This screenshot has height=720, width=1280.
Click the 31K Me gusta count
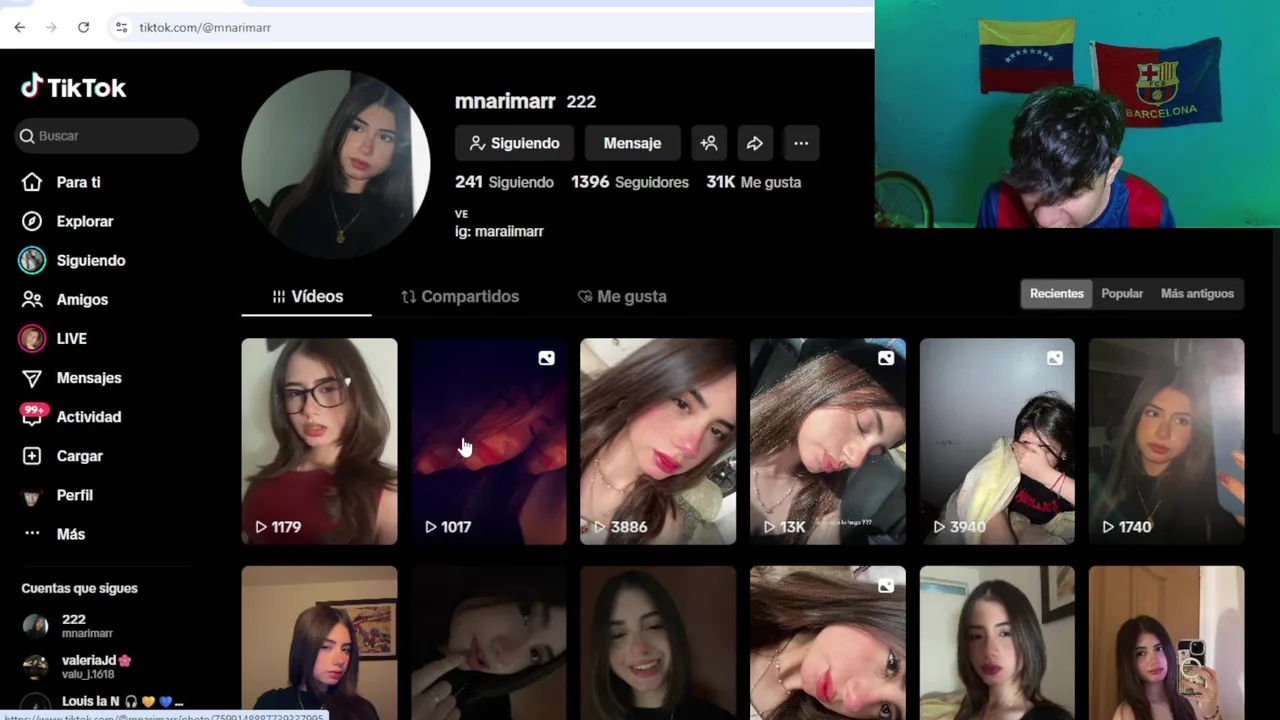pos(754,182)
